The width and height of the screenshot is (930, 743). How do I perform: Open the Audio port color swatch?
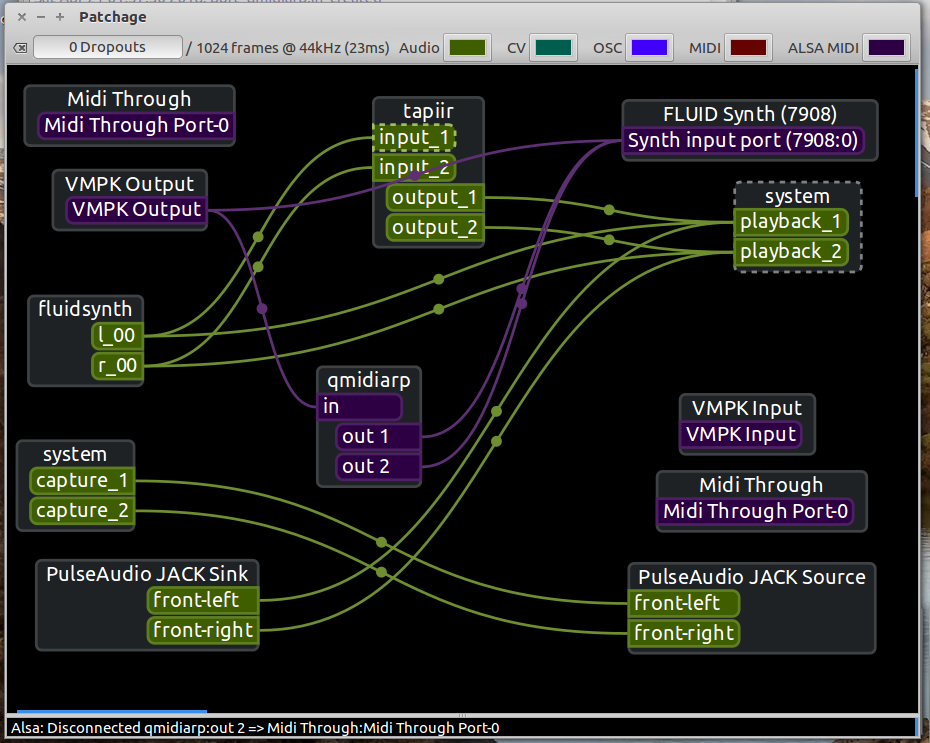pos(467,48)
